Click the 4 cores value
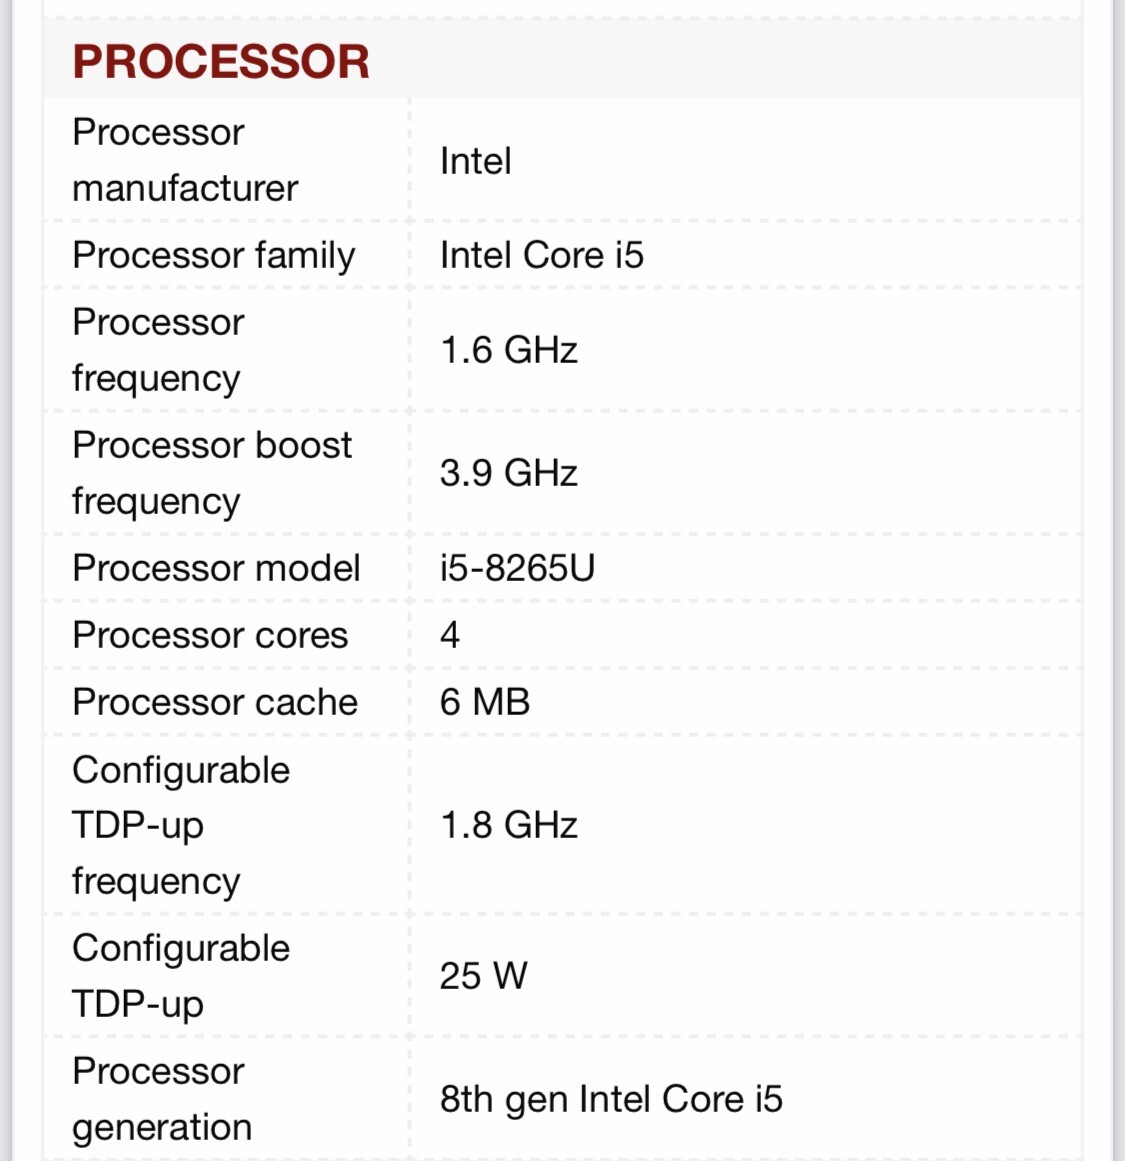 [450, 635]
